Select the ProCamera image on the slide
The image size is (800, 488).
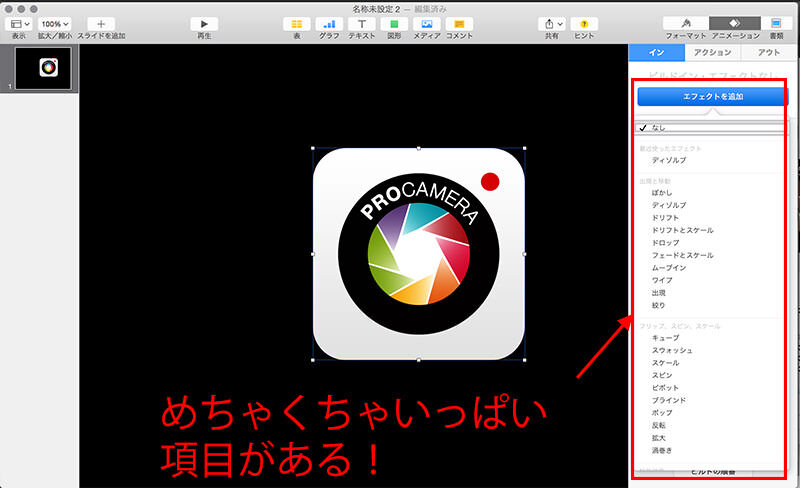(418, 254)
